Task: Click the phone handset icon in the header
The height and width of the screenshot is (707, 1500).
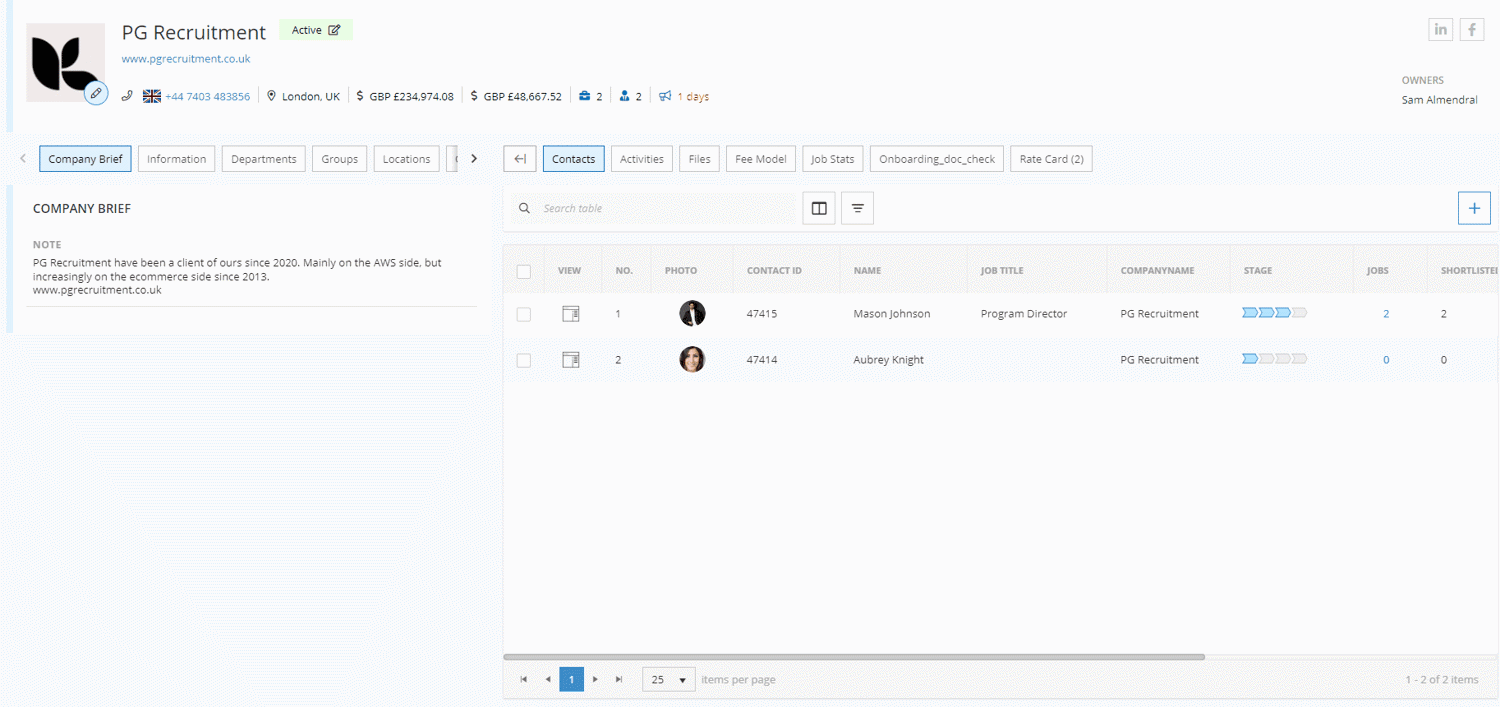Action: (x=127, y=96)
